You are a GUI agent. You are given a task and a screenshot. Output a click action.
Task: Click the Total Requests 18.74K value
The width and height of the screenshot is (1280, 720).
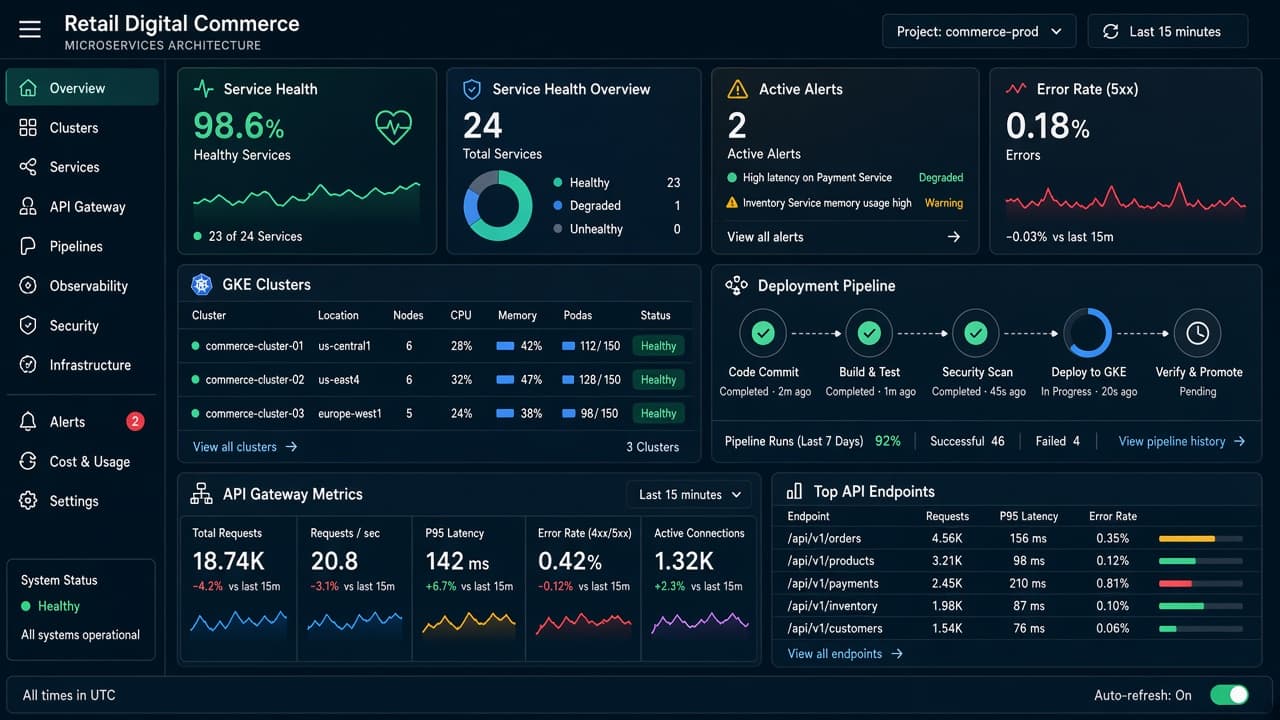tap(228, 561)
